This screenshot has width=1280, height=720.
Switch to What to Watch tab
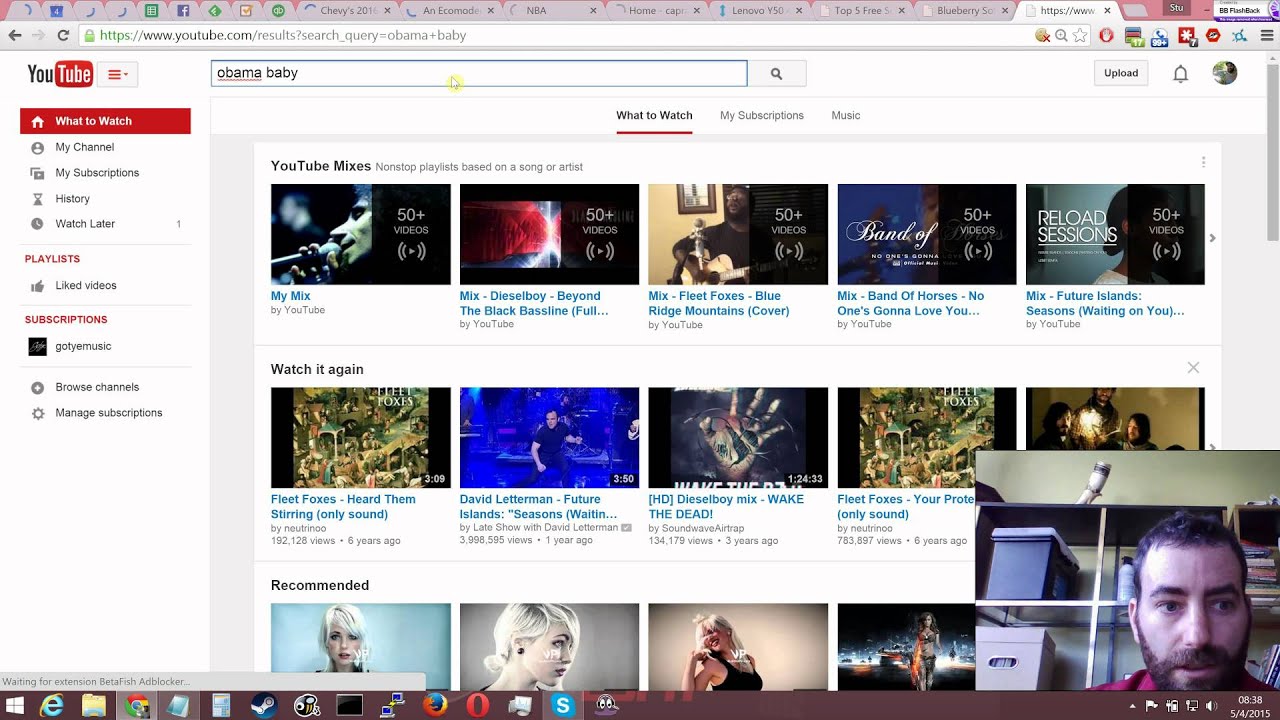coord(654,115)
